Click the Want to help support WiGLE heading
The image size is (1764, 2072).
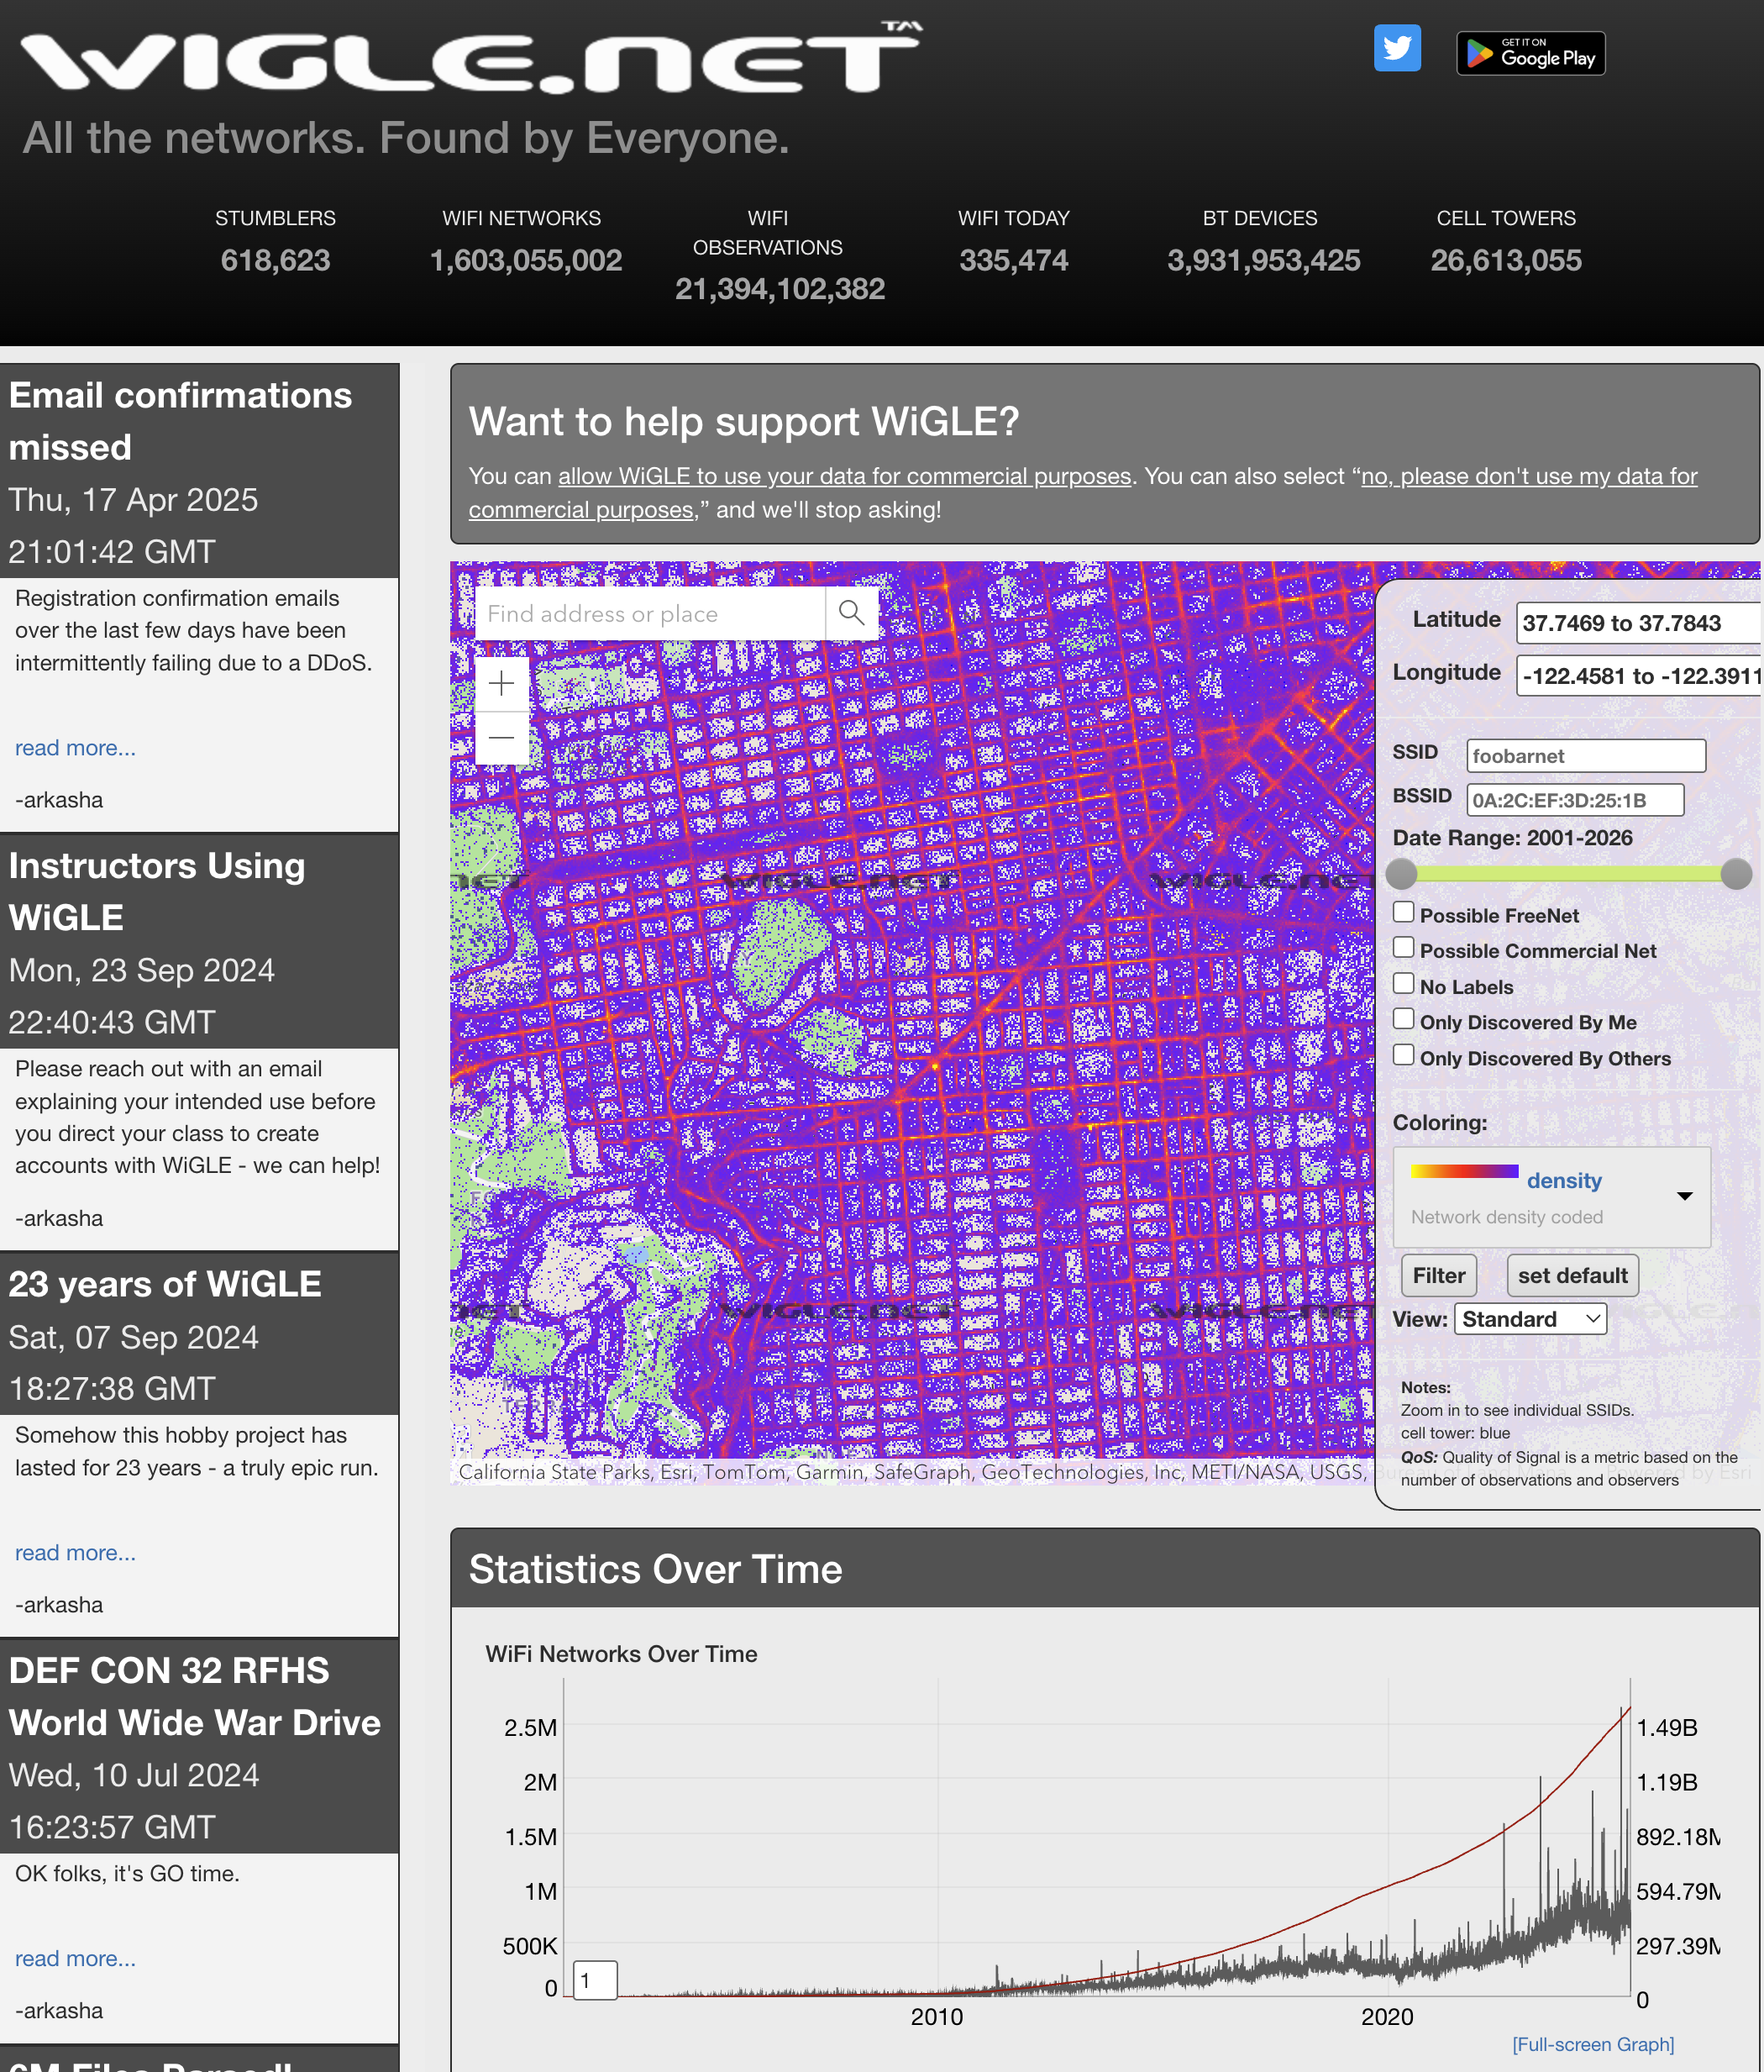click(x=744, y=421)
